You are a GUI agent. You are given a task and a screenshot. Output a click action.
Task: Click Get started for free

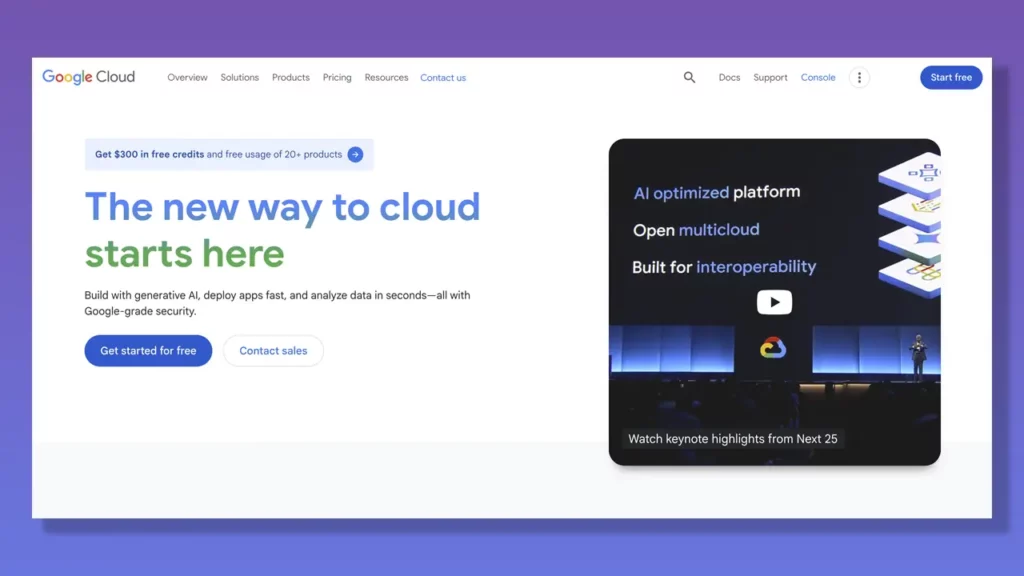[147, 351]
